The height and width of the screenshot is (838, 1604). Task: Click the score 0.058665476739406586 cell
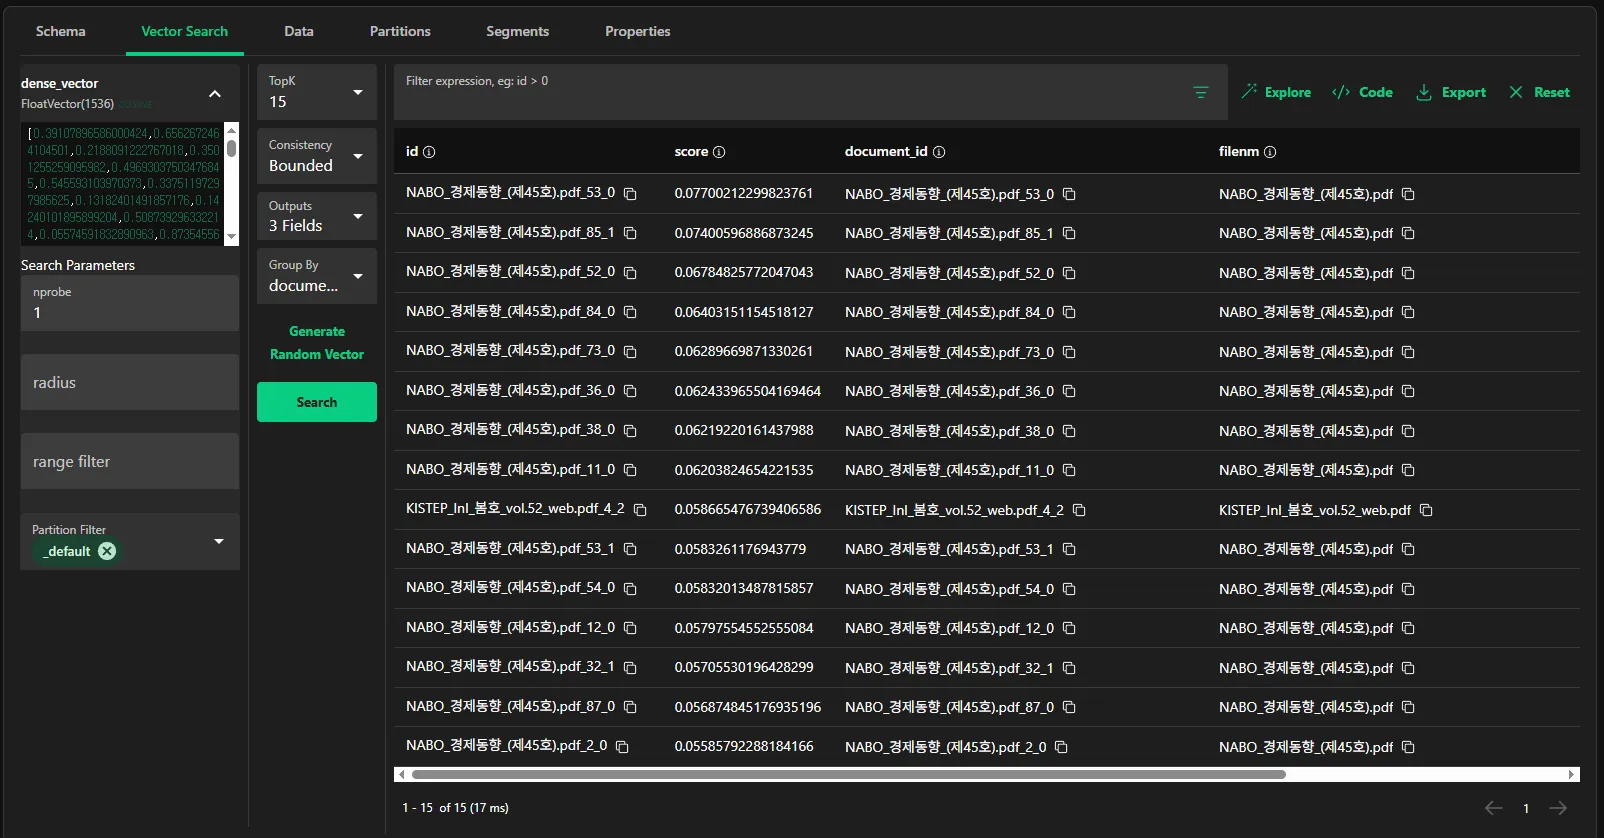748,509
